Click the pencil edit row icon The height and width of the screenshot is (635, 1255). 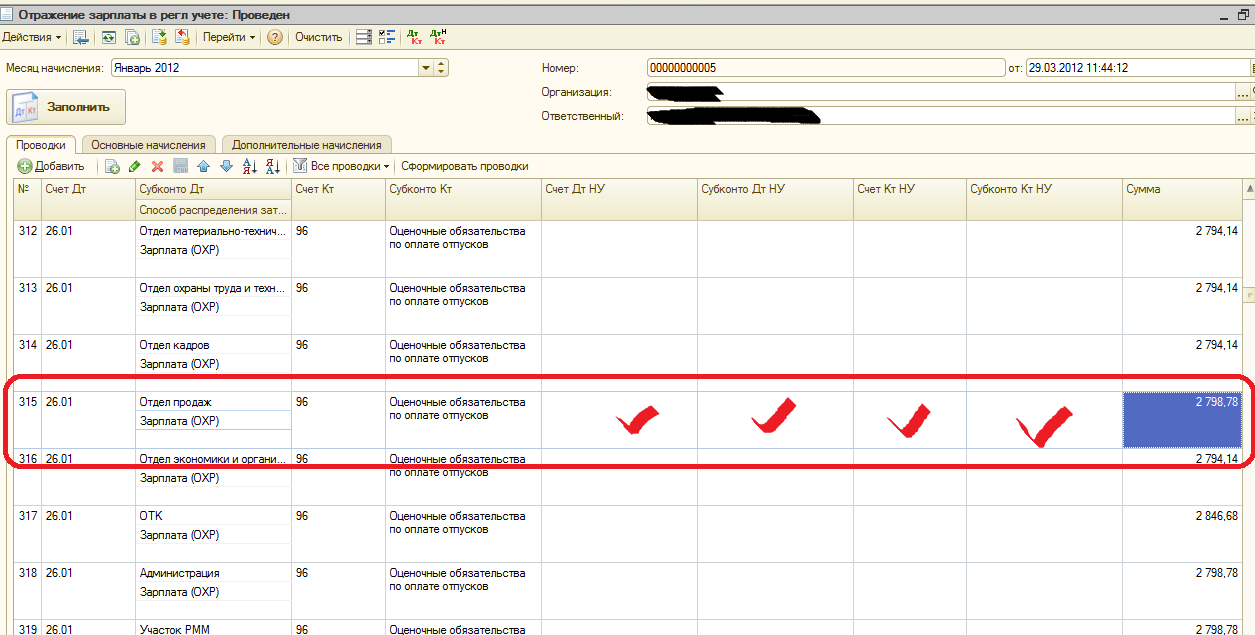135,166
